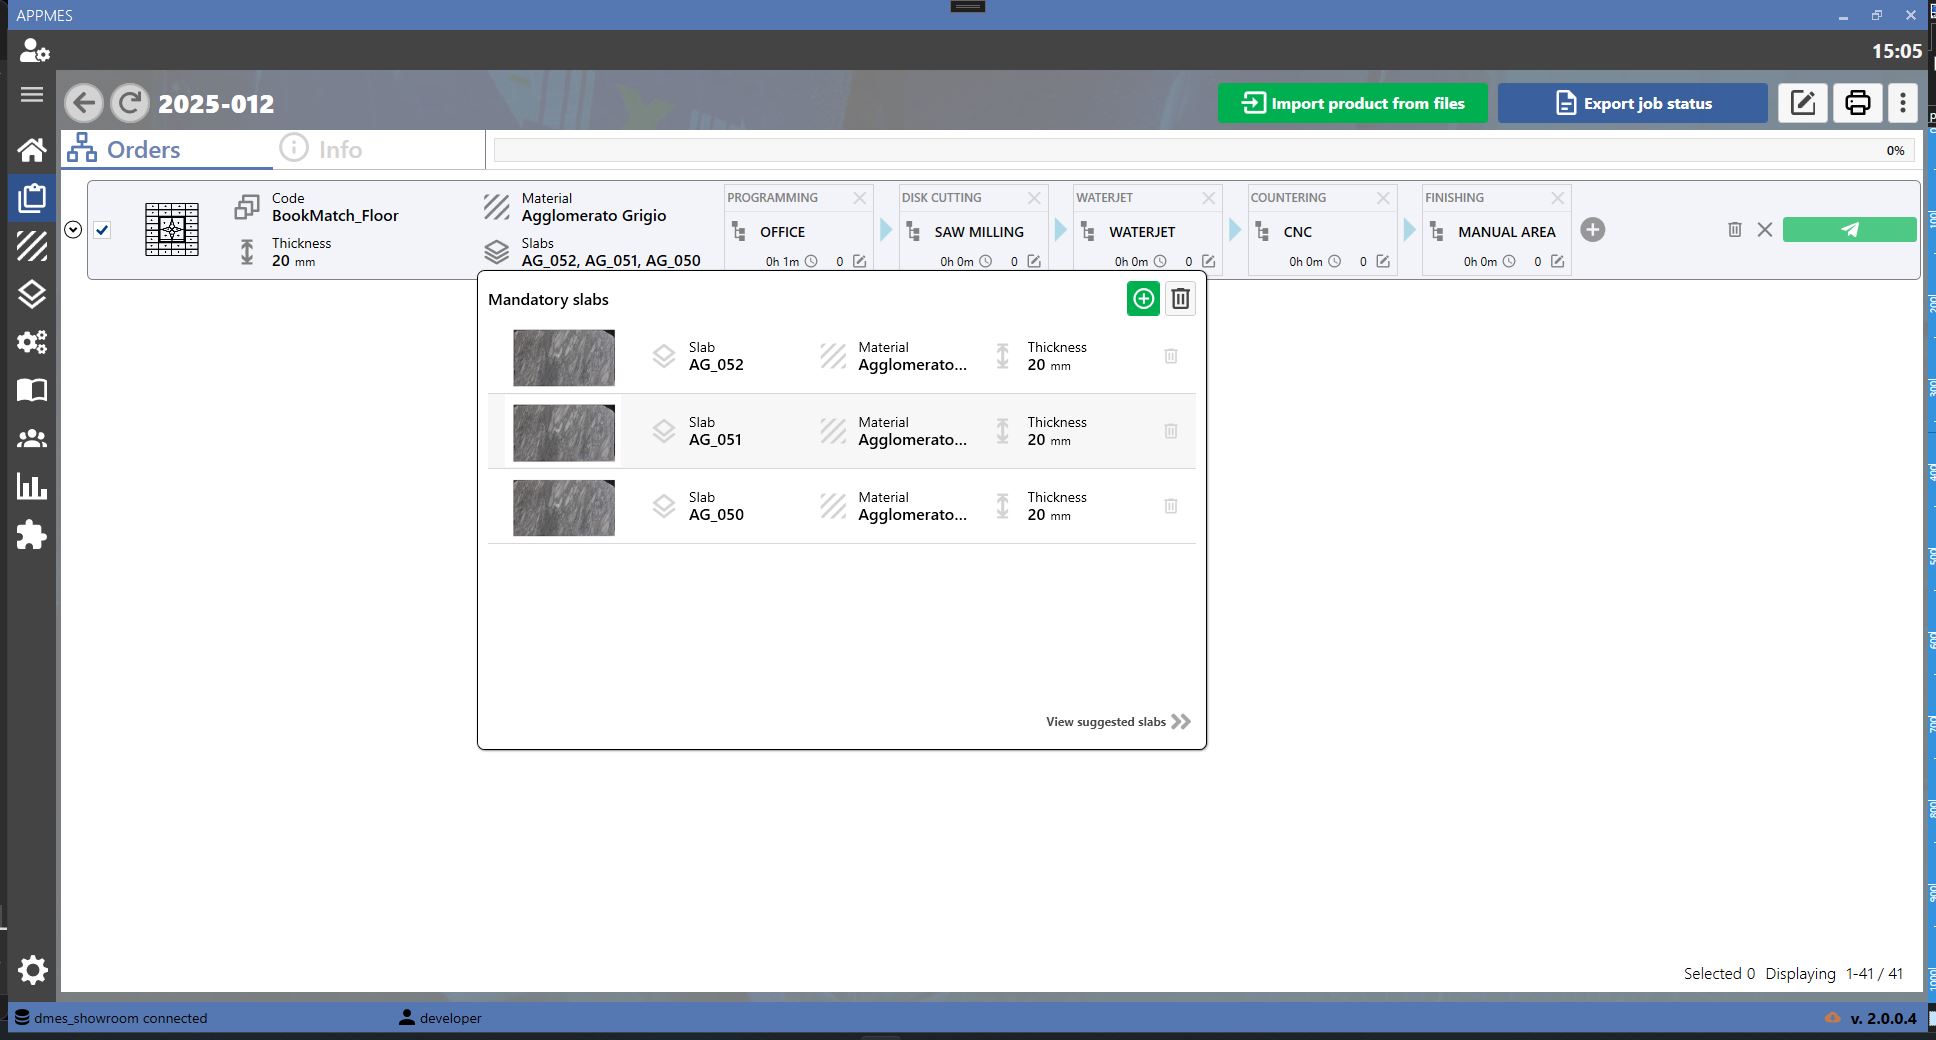This screenshot has width=1936, height=1040.
Task: Open the slabs layers icon in sidebar
Action: click(32, 294)
